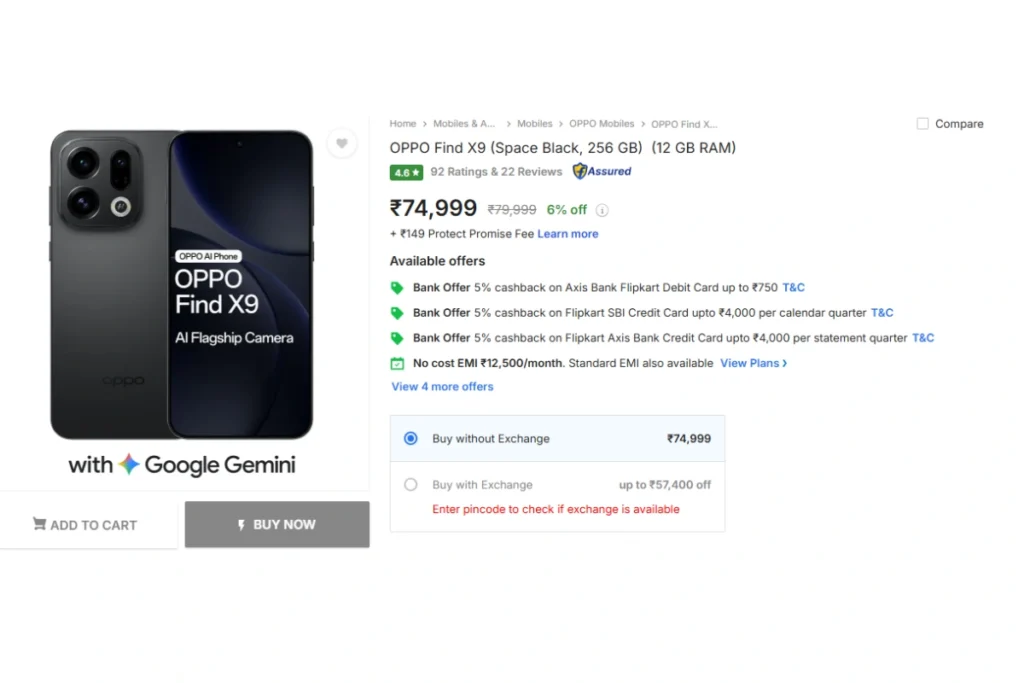
Task: Open OPPO Mobiles breadcrumb link
Action: coord(601,124)
